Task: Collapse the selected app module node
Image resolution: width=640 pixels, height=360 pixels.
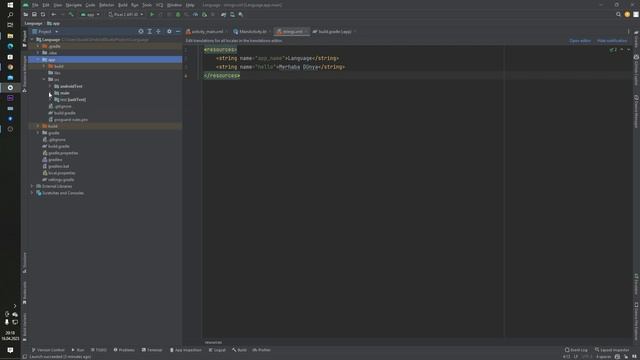Action: pos(38,60)
